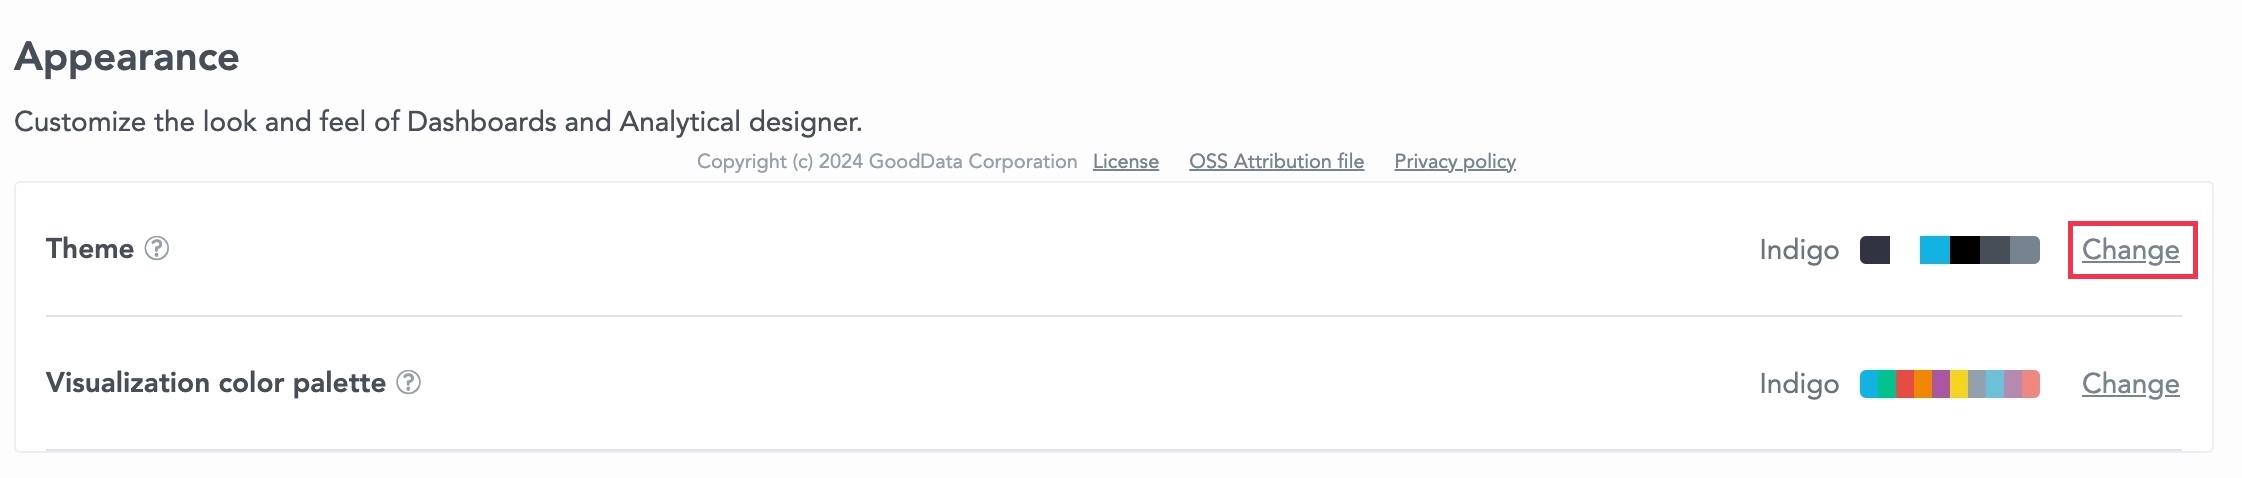Click the Indigo name in Theme row
This screenshot has height=478, width=2242.
pyautogui.click(x=1799, y=250)
